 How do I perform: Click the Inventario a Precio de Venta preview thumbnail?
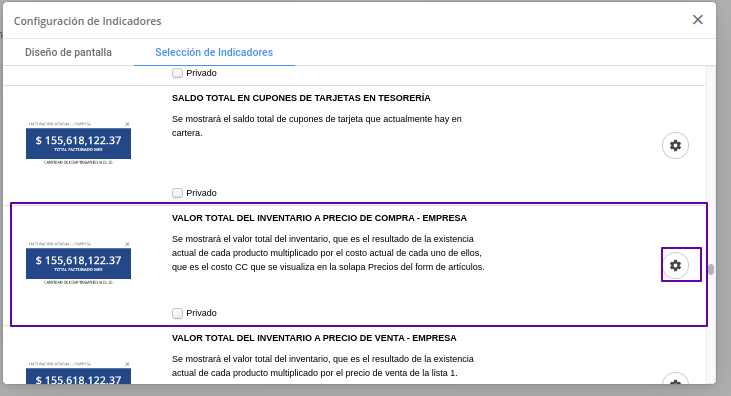78,372
